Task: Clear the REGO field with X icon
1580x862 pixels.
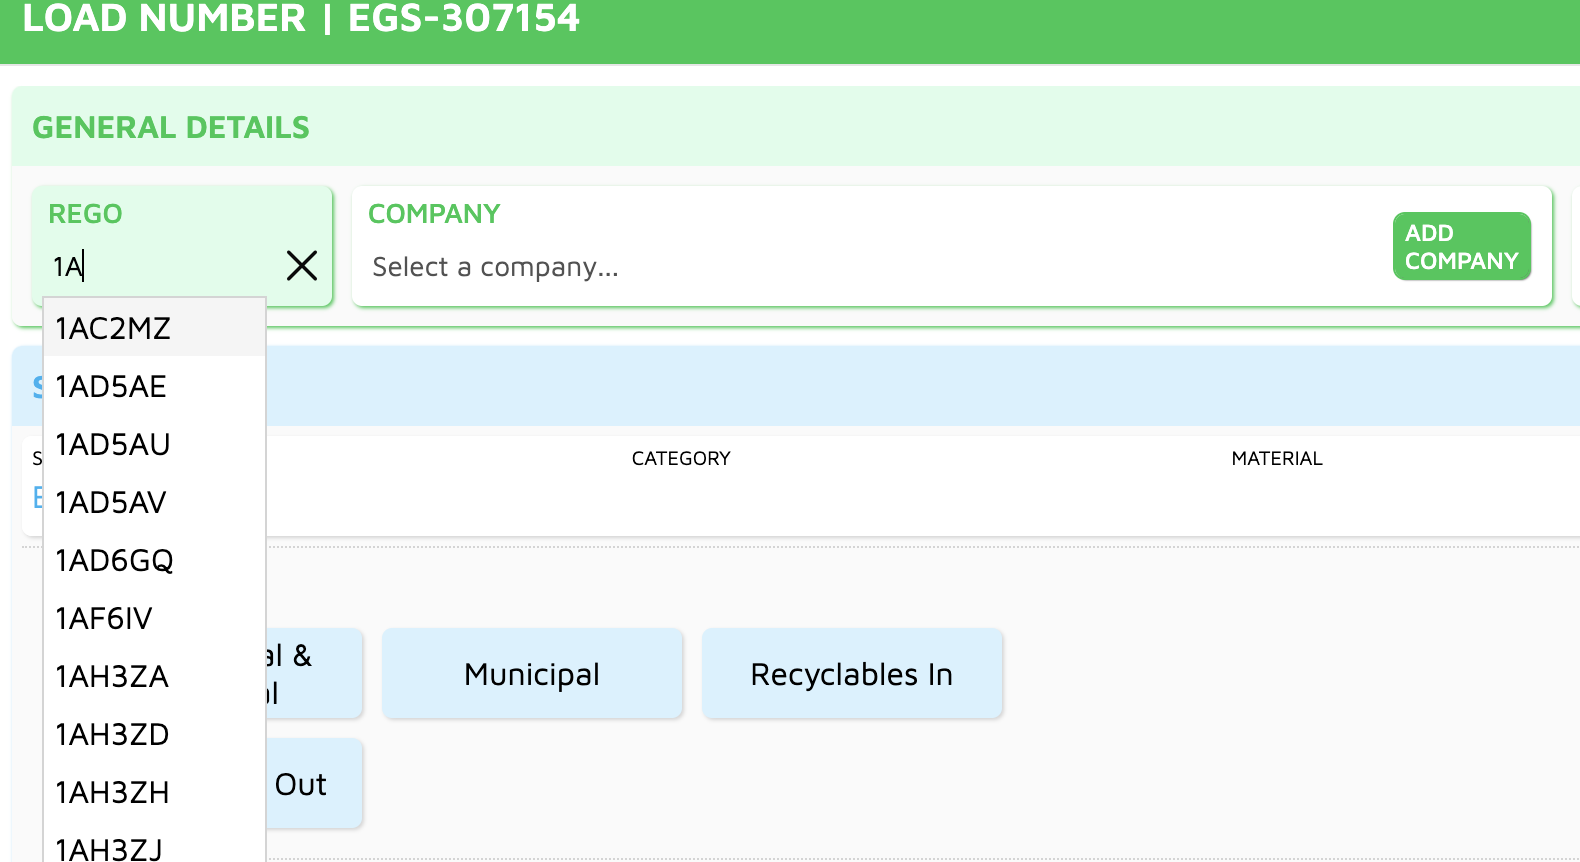Action: [x=302, y=266]
